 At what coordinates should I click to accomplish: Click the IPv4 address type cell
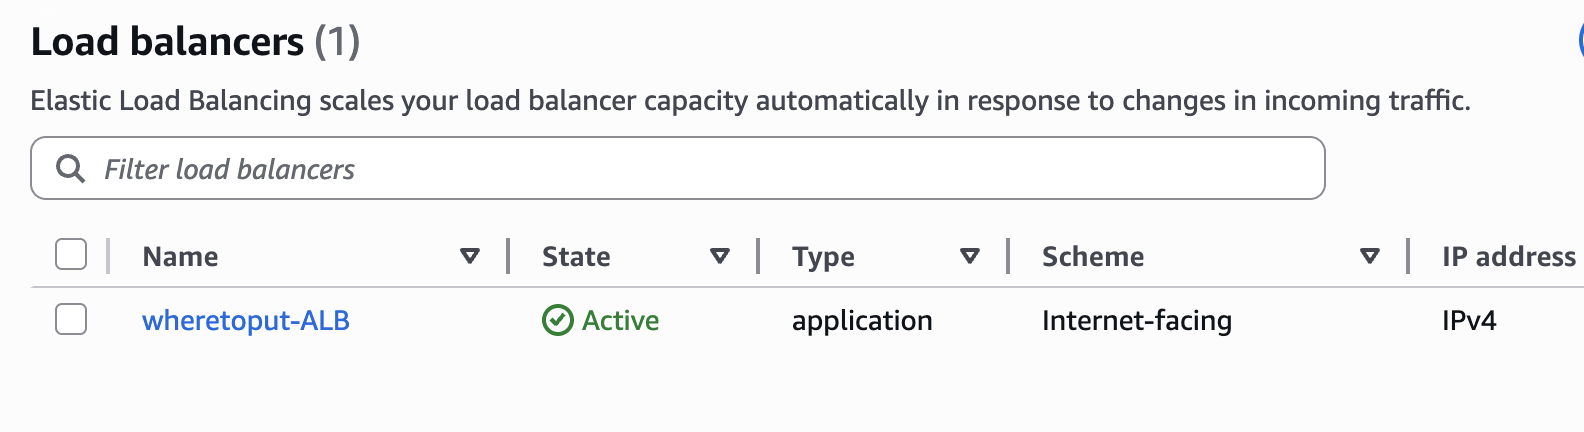click(1469, 321)
